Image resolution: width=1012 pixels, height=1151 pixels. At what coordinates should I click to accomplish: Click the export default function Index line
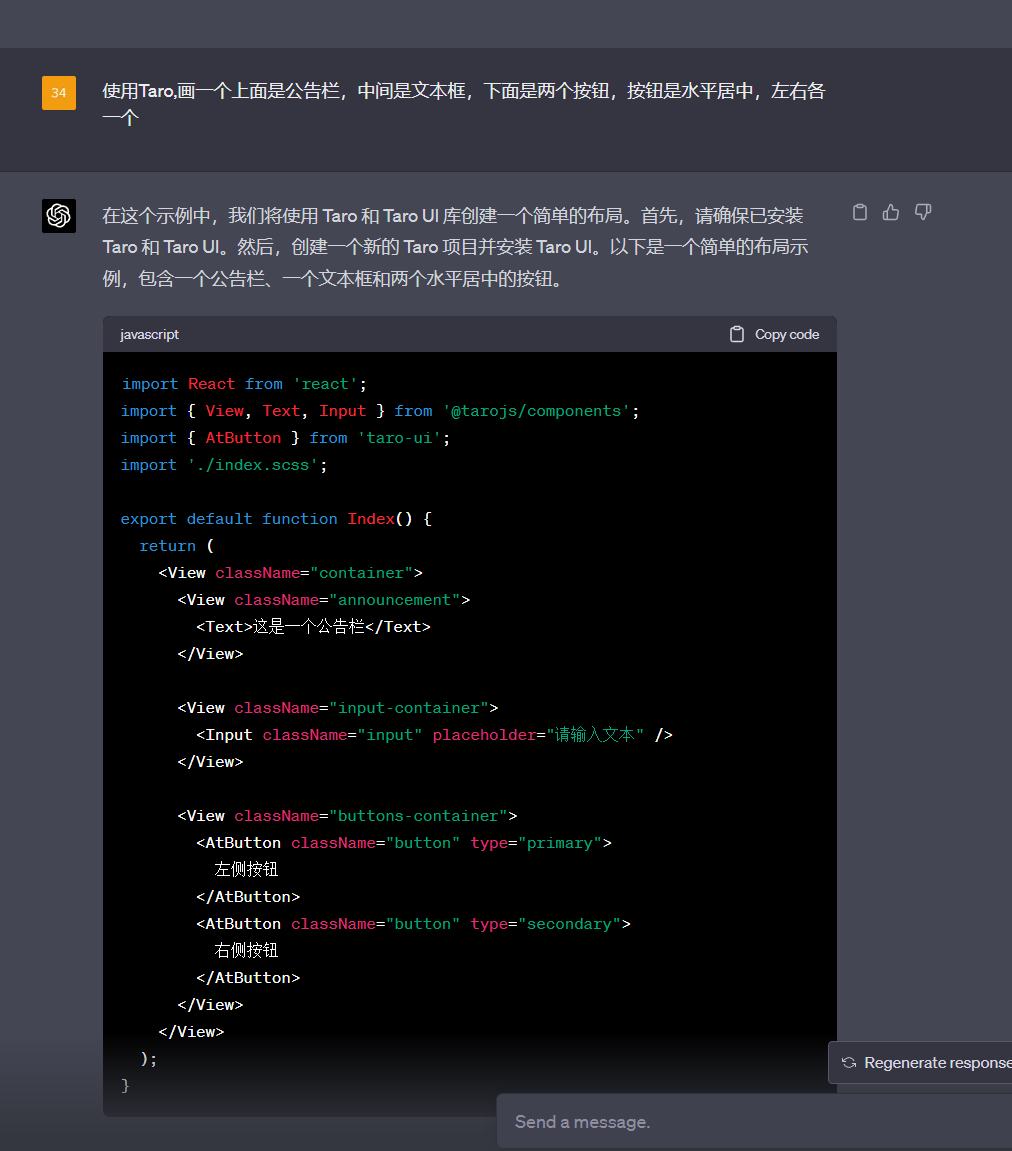[x=276, y=519]
